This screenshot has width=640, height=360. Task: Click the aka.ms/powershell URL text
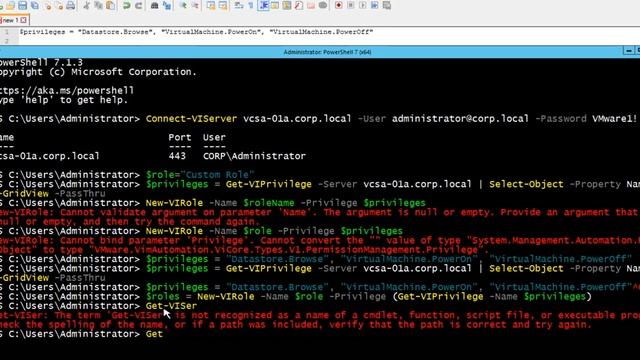click(x=67, y=90)
